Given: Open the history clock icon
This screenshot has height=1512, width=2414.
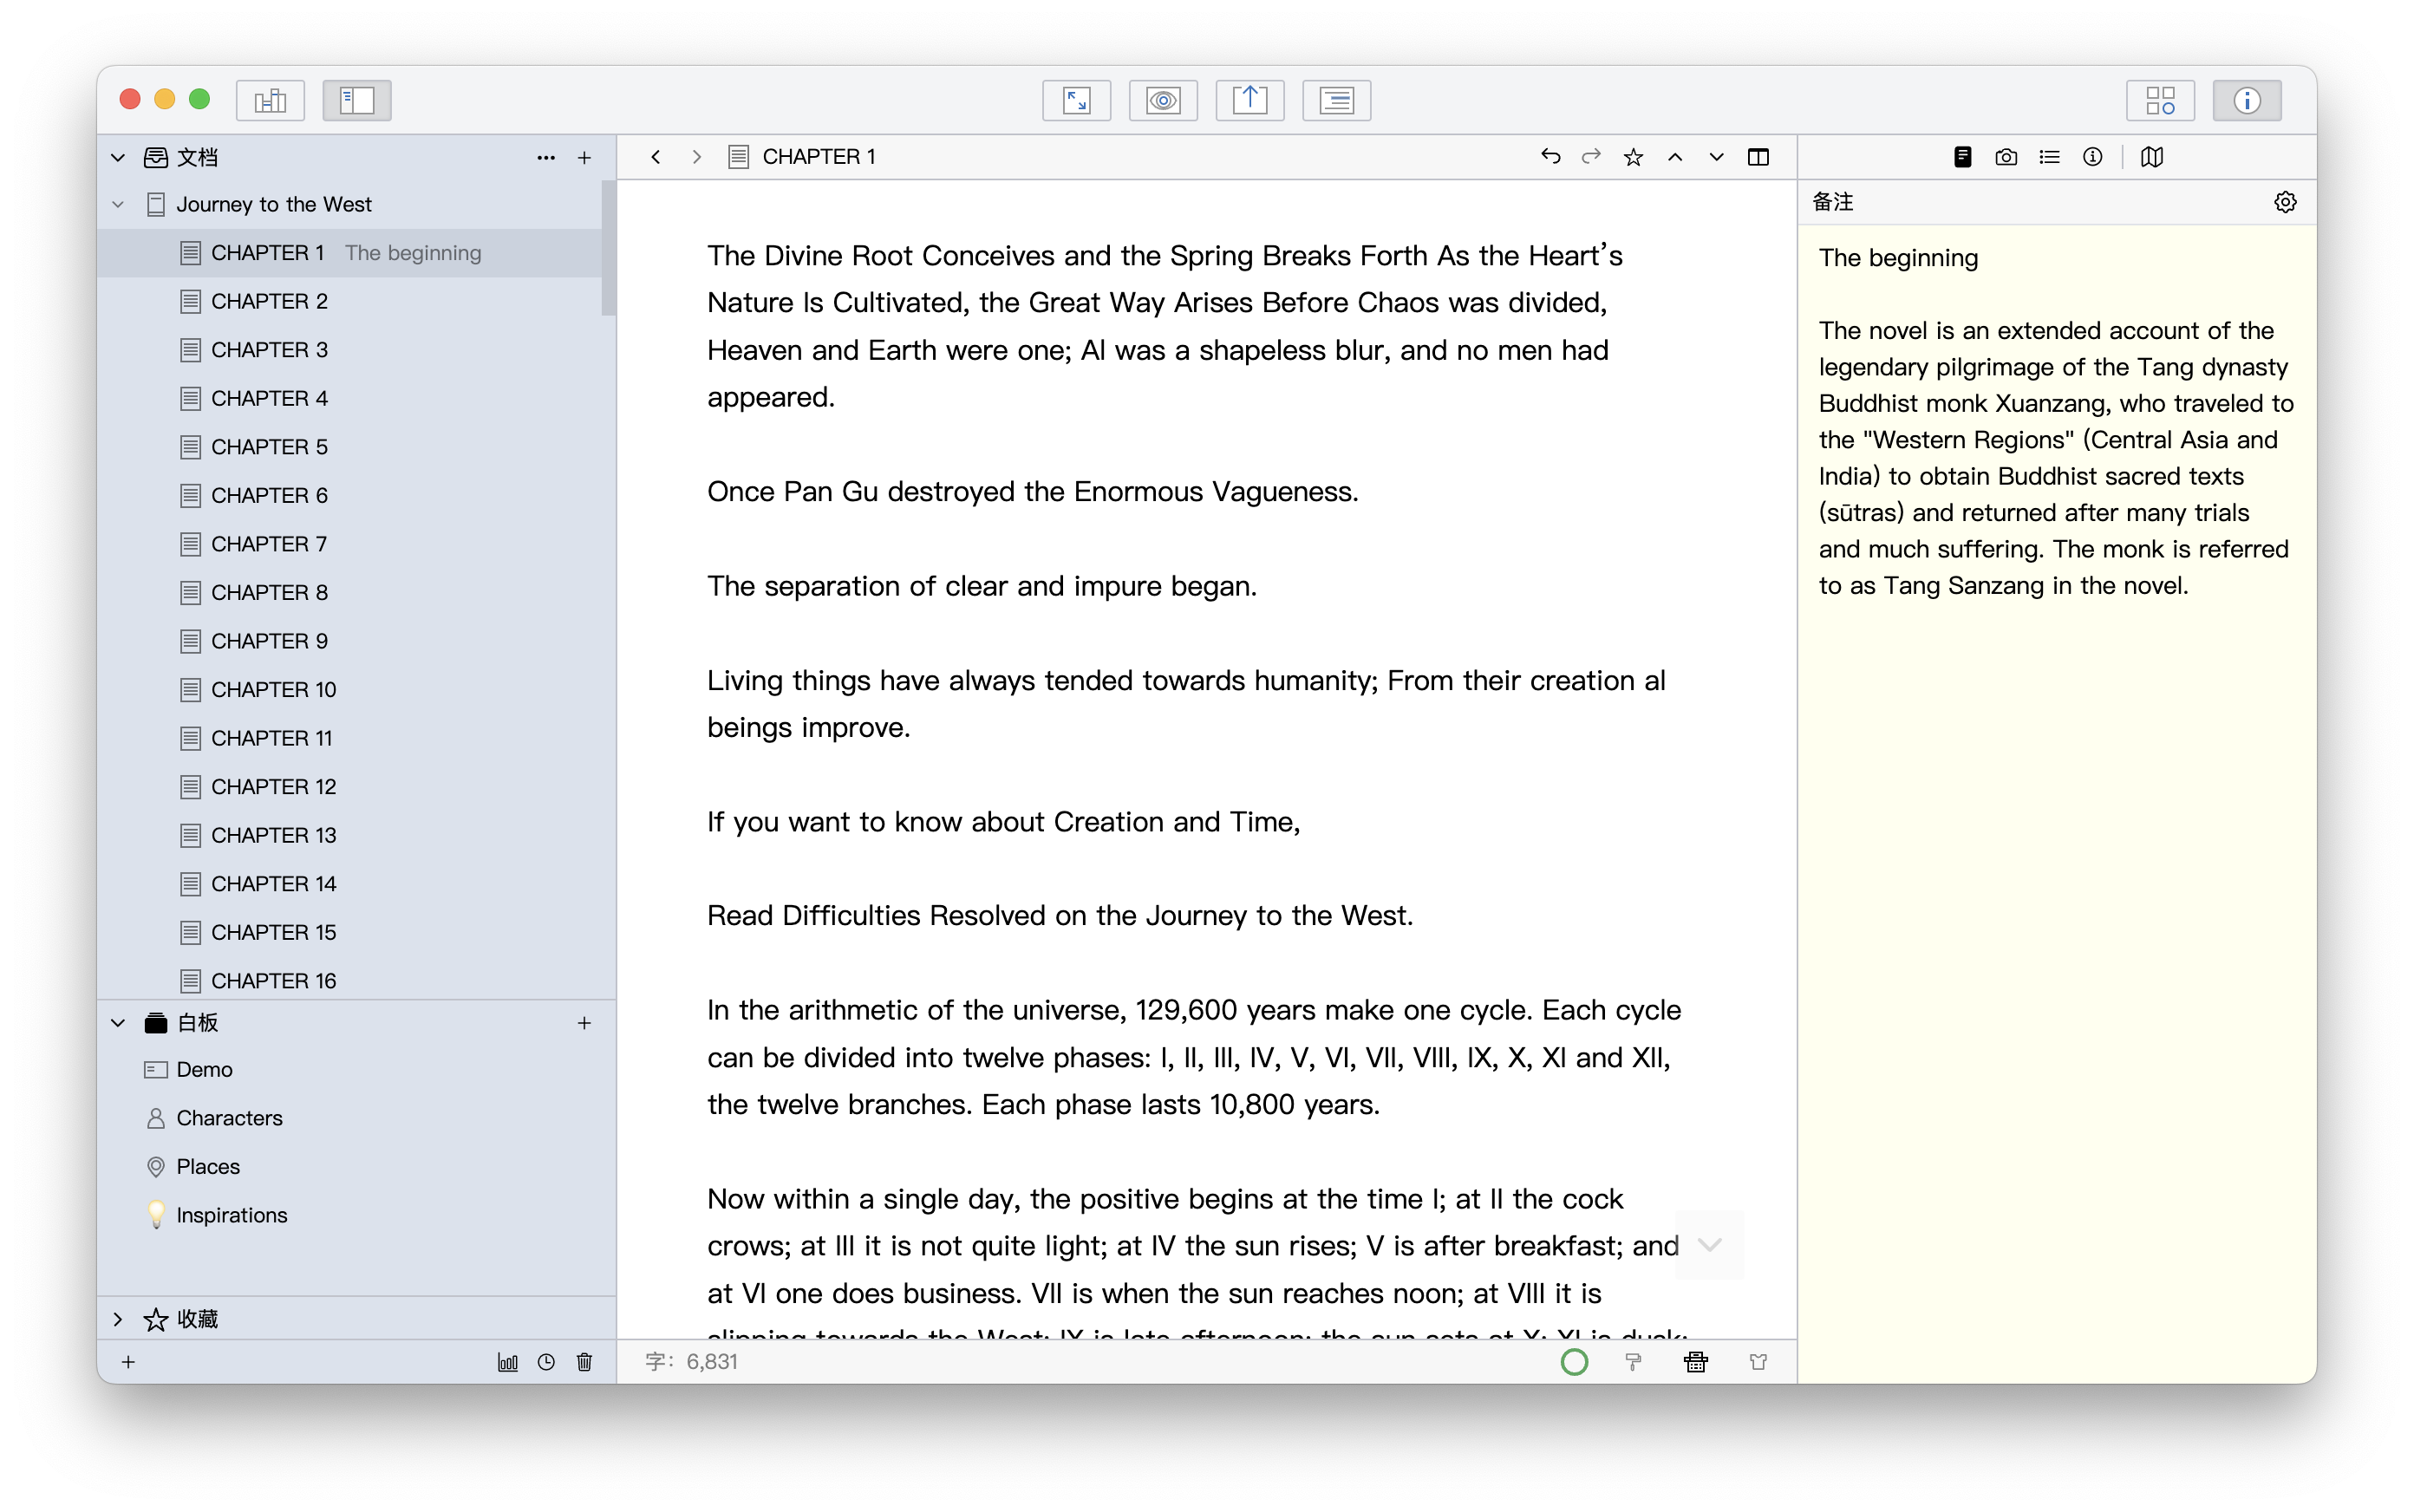Looking at the screenshot, I should tap(546, 1362).
